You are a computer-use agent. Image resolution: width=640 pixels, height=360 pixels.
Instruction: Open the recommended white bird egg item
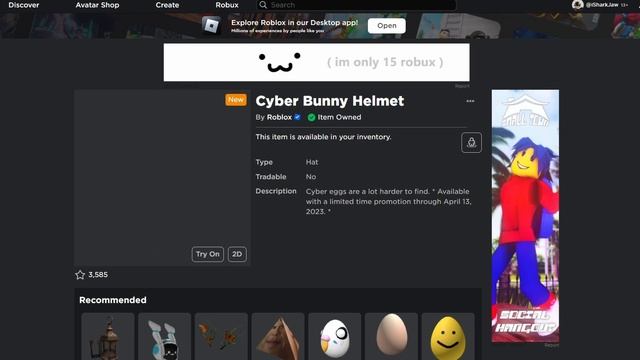pyautogui.click(x=335, y=337)
